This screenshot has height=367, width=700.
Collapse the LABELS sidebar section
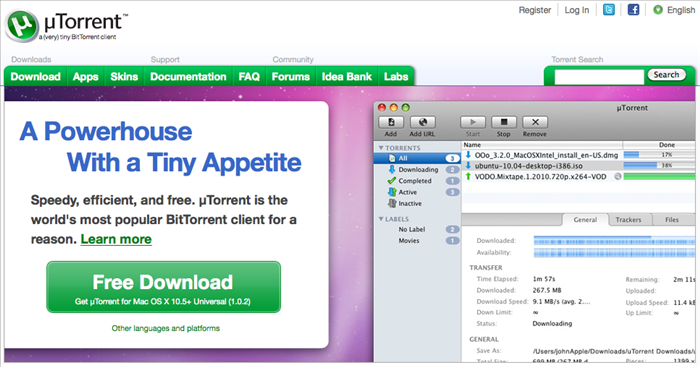(381, 219)
